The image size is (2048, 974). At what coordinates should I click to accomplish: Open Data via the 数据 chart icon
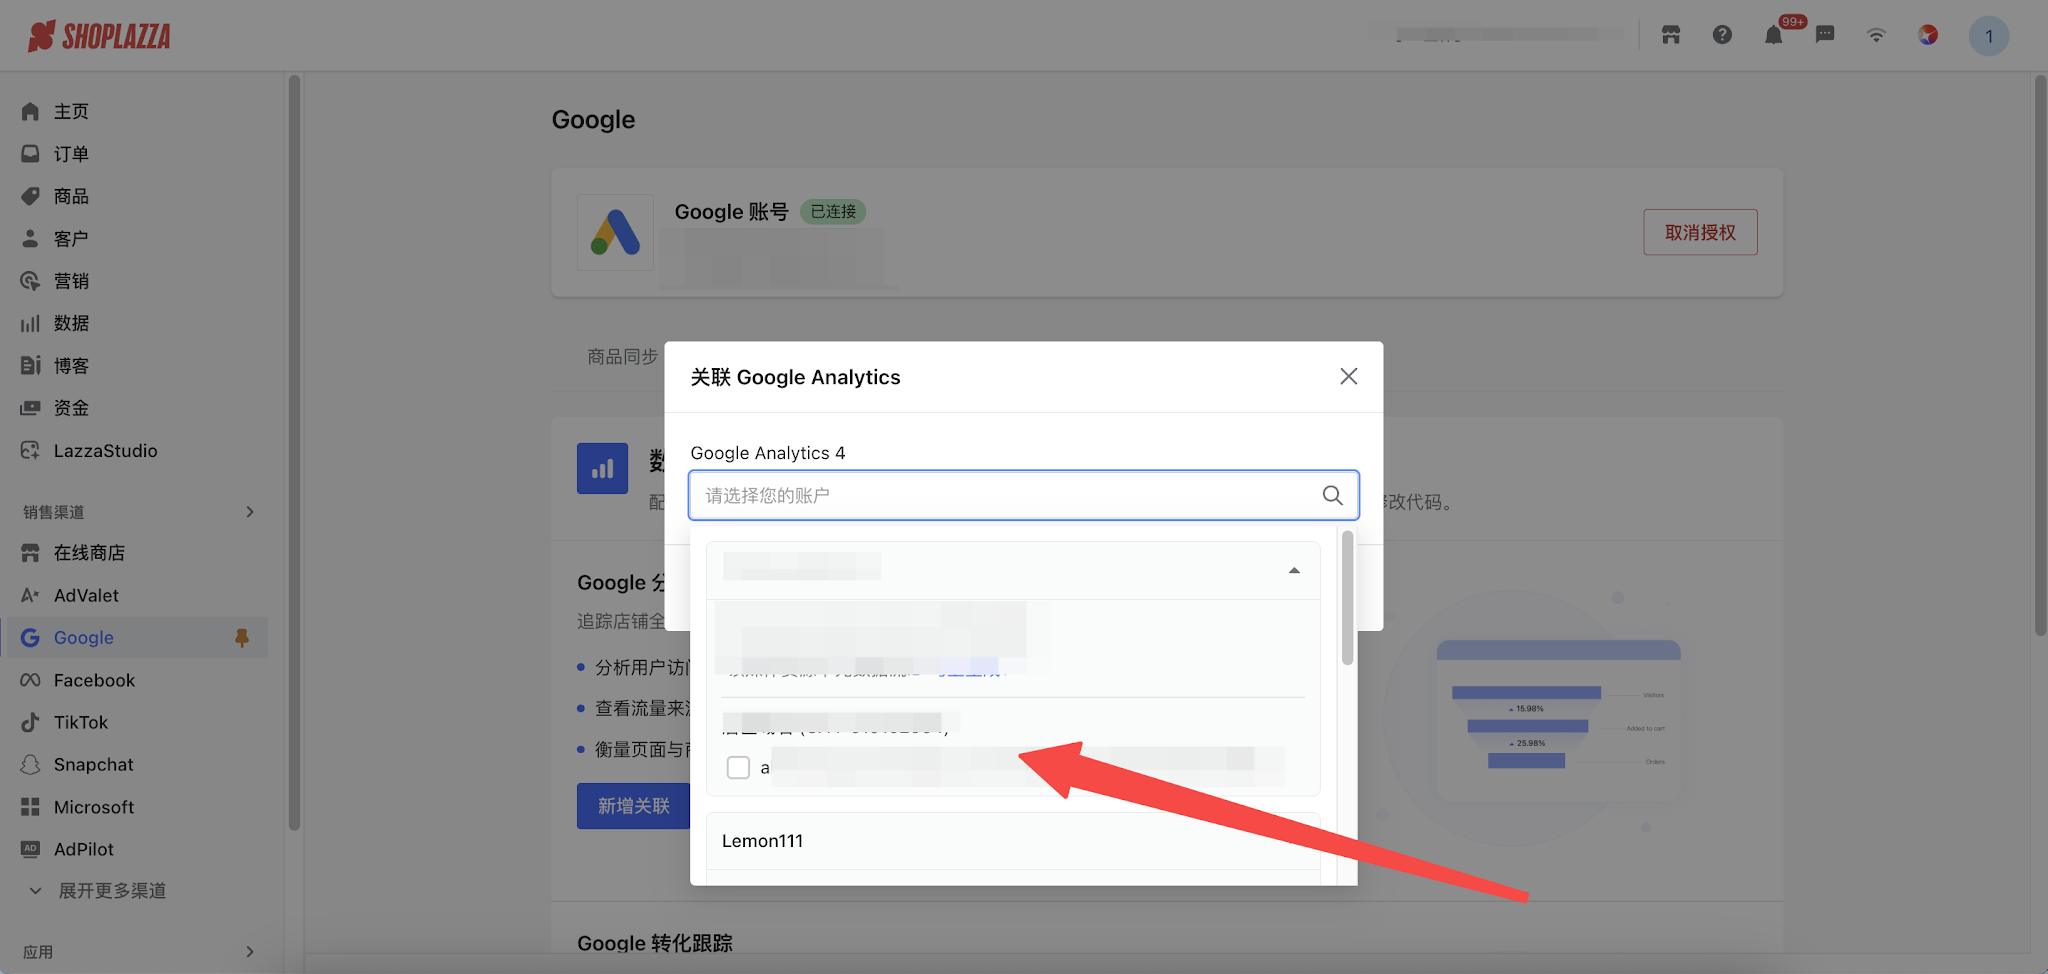(30, 323)
